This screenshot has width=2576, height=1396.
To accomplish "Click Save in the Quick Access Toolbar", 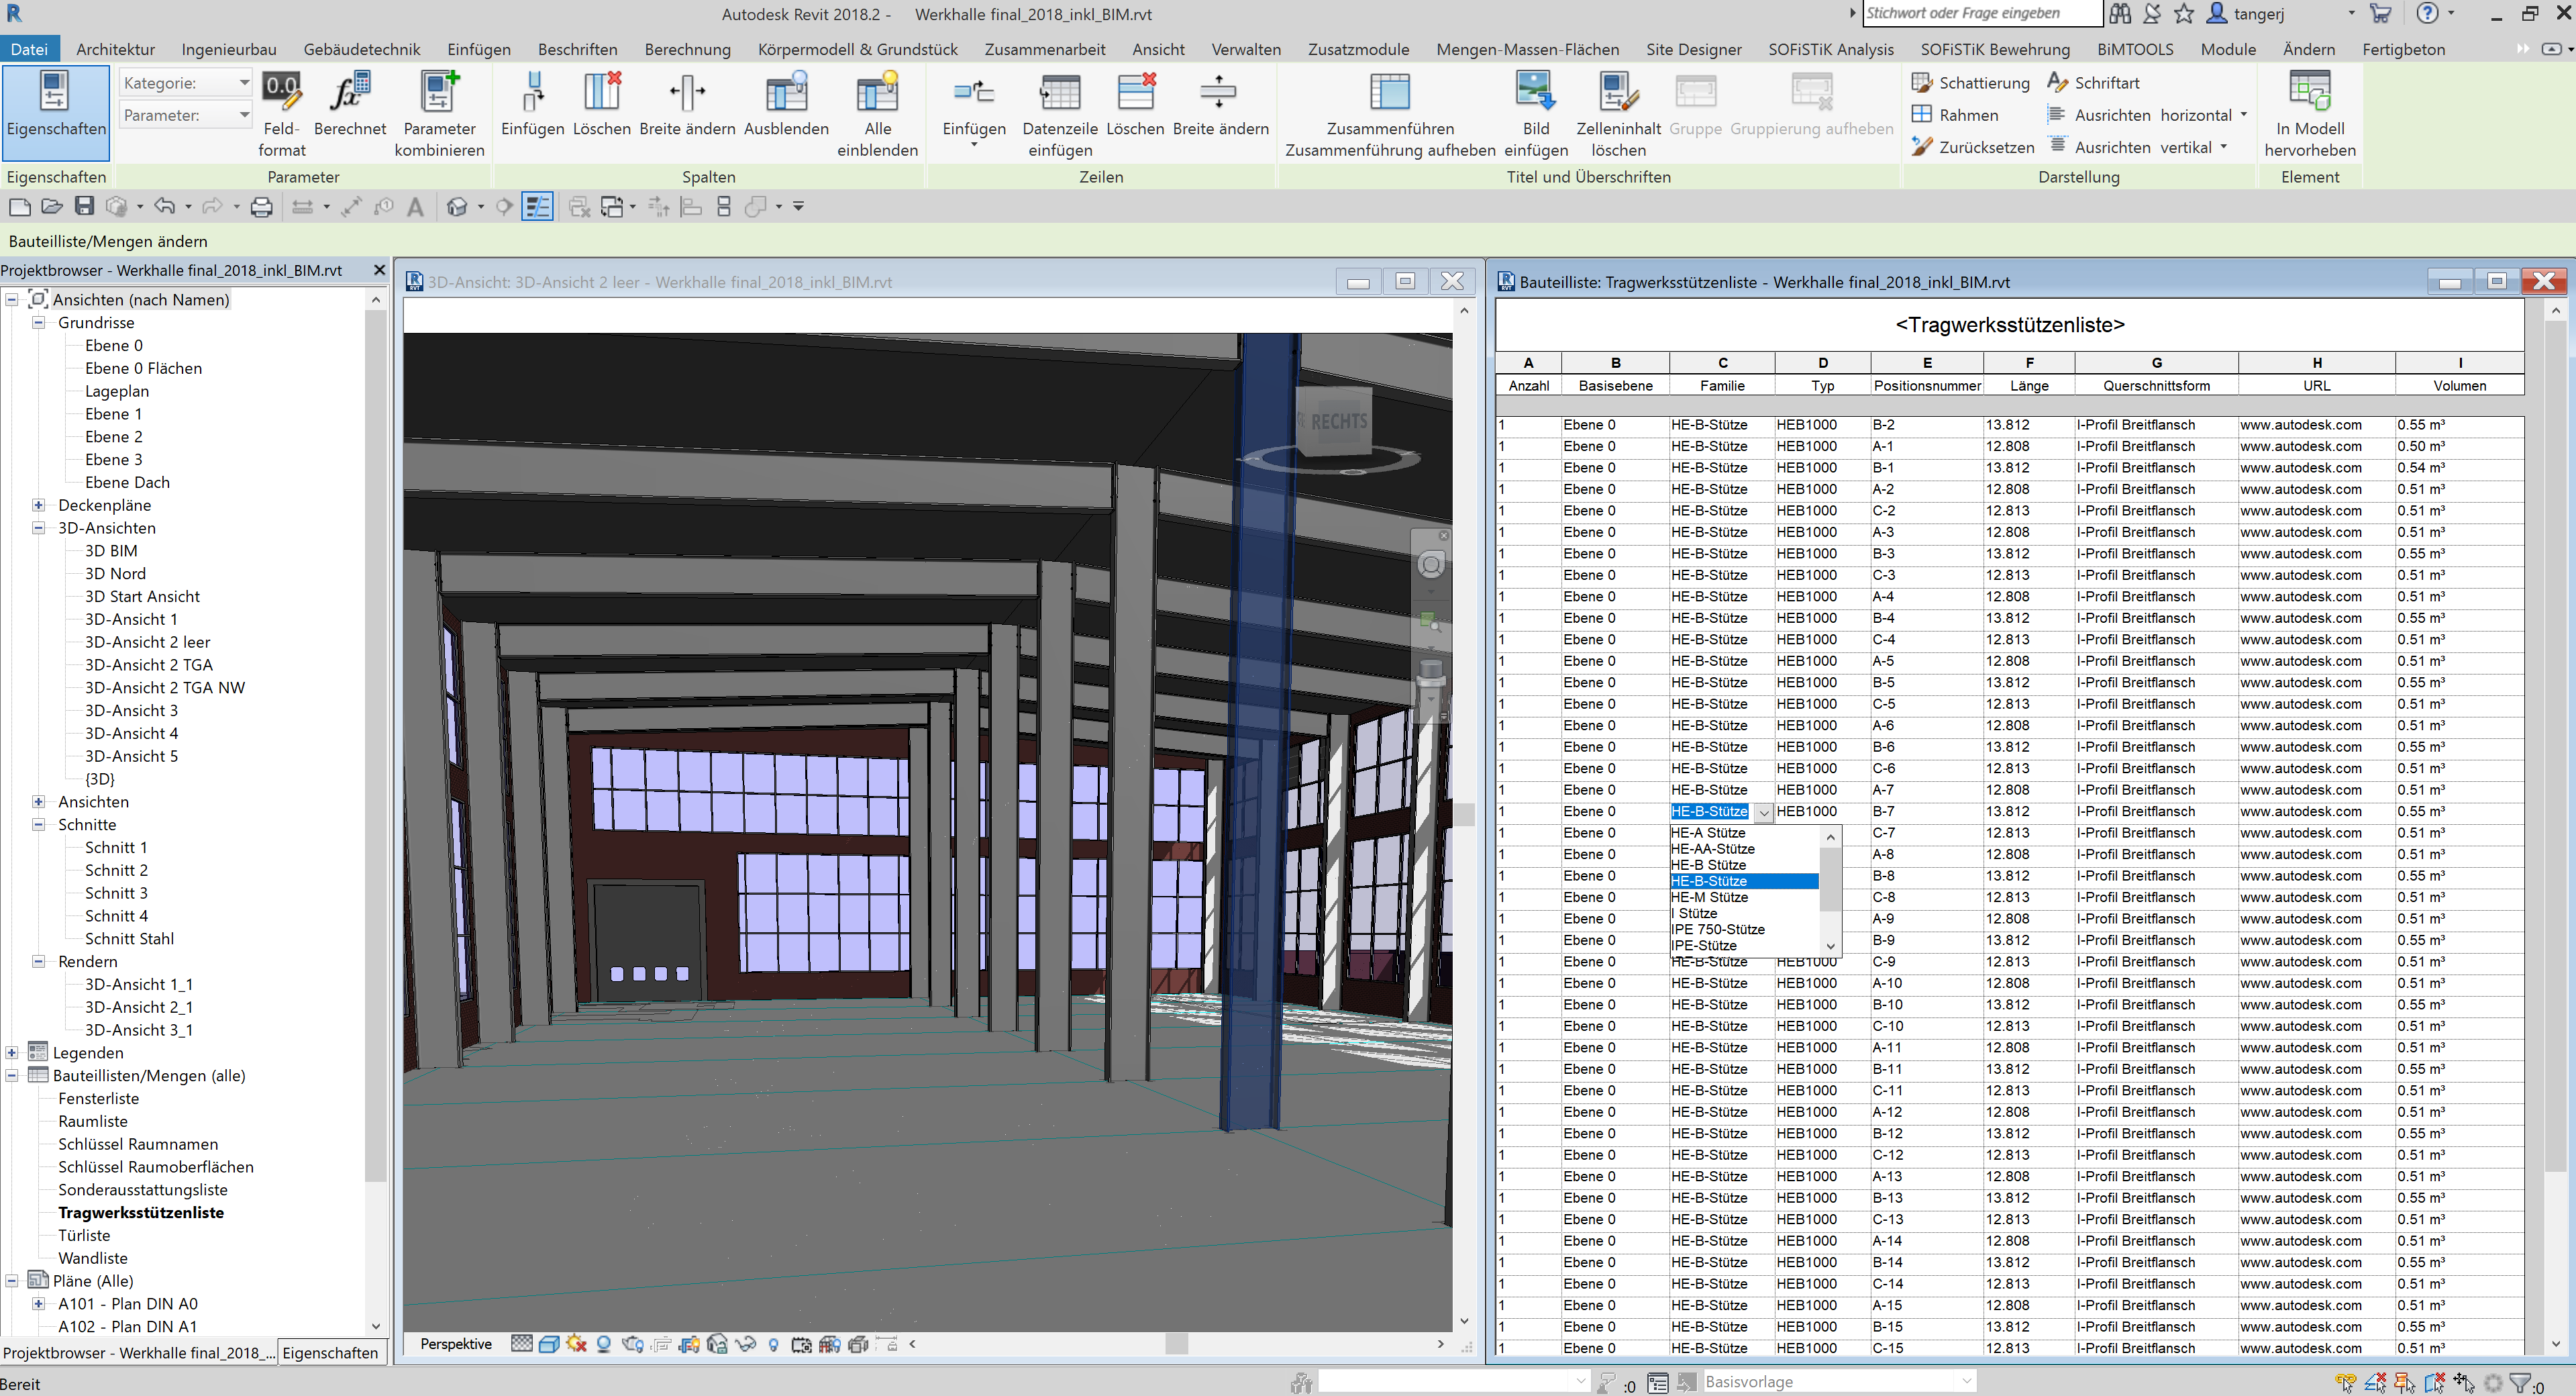I will (x=84, y=206).
